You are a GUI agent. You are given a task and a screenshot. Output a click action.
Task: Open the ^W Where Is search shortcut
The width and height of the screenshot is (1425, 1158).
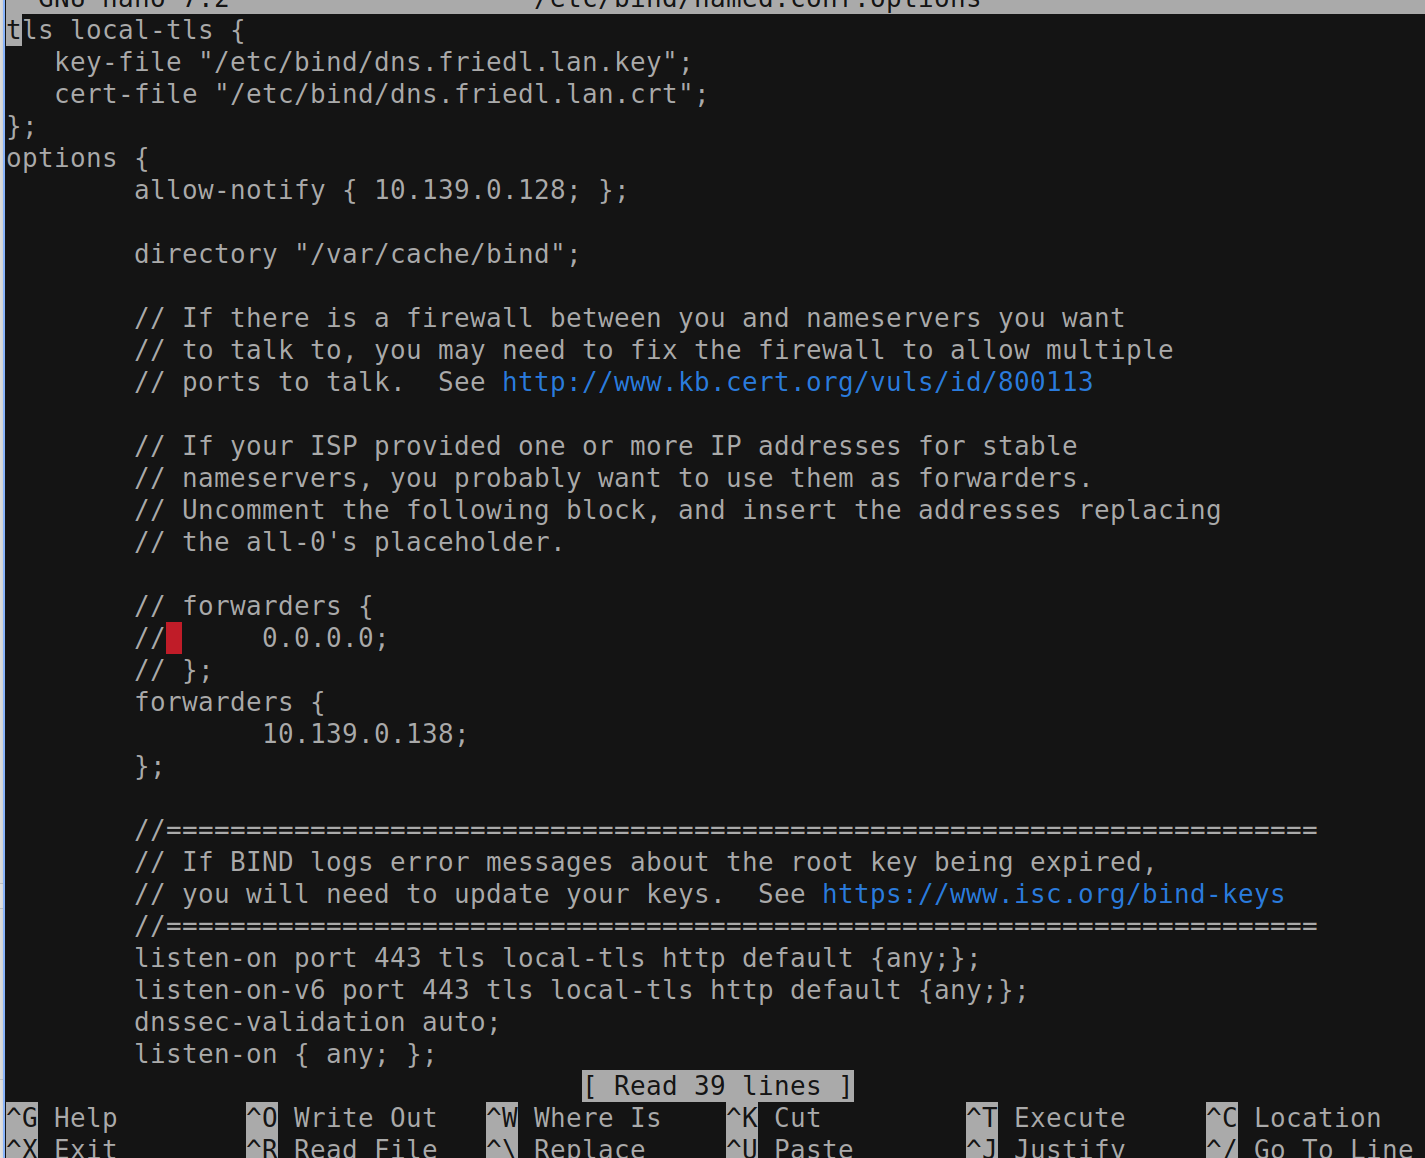[574, 1117]
